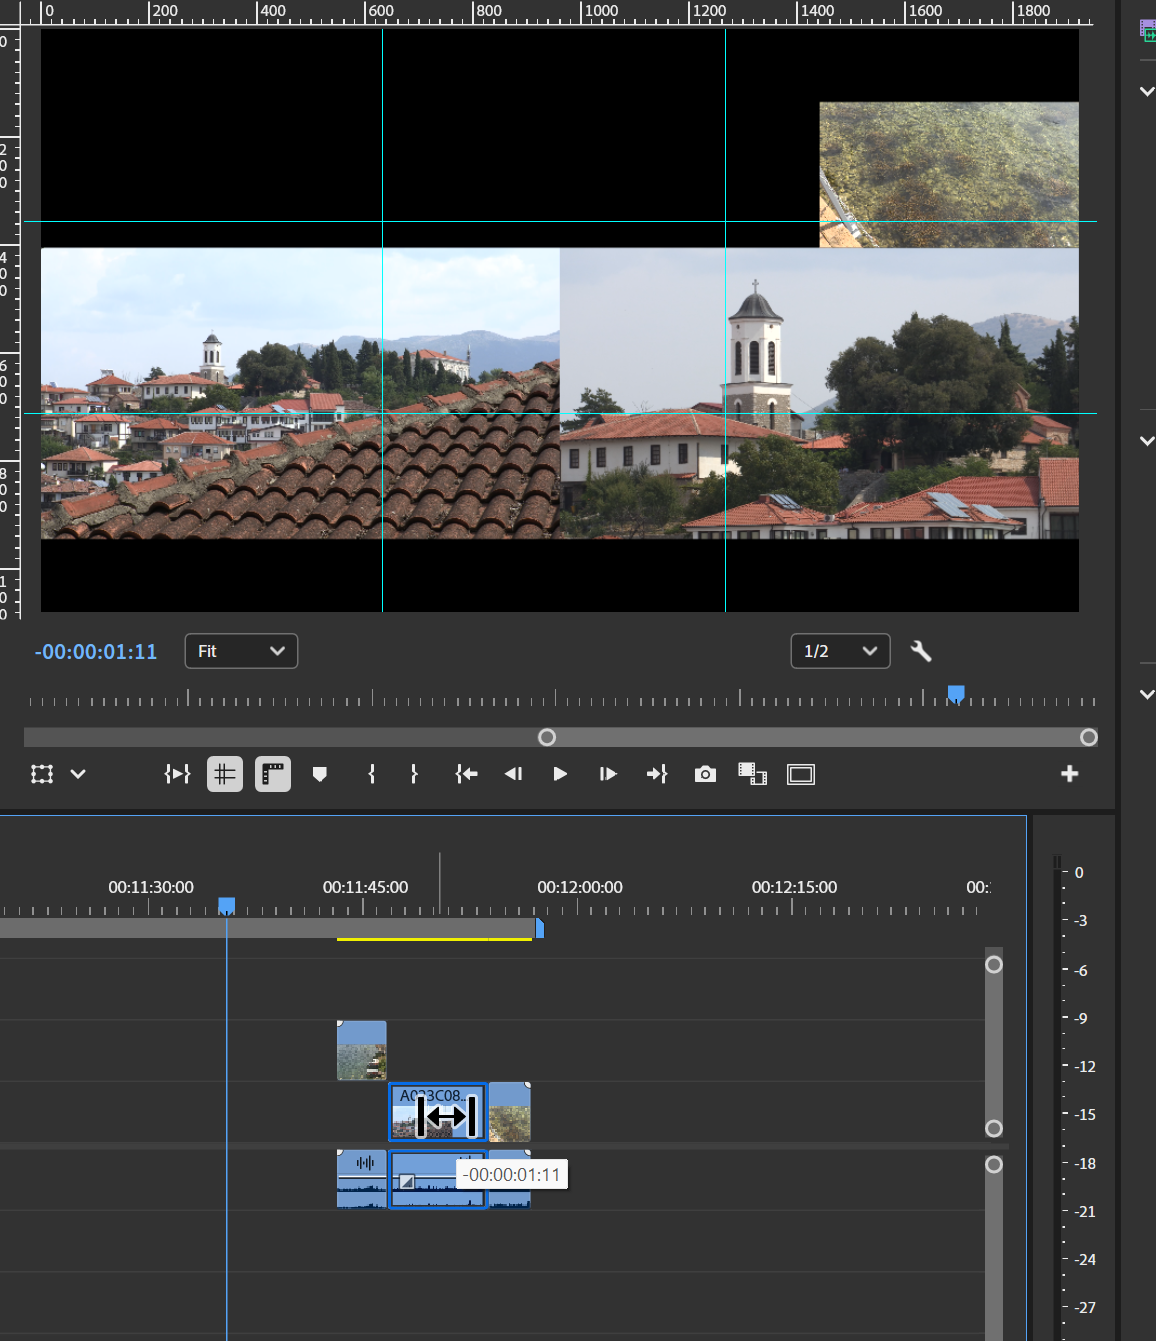
Task: Select the trim tool in the toolbar
Action: coord(177,773)
